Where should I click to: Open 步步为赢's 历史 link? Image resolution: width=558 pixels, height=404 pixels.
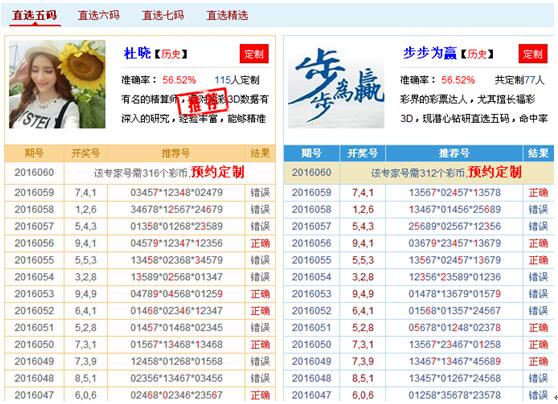coord(477,54)
